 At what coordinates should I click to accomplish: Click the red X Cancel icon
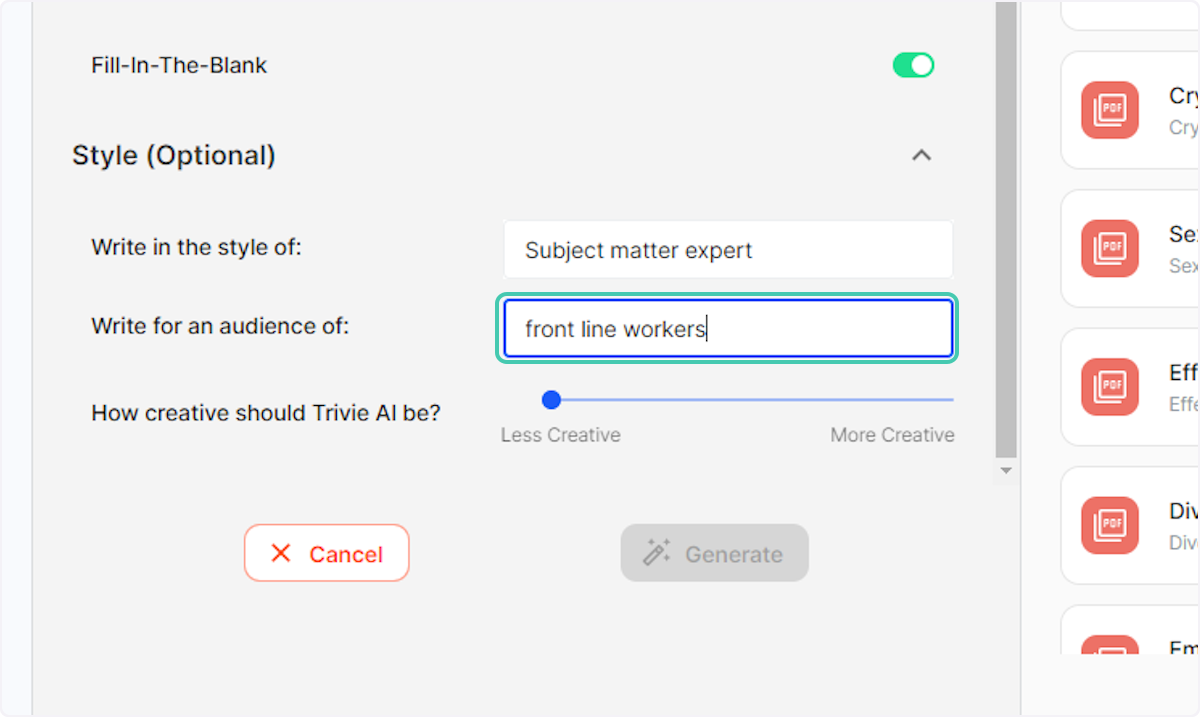click(x=281, y=553)
